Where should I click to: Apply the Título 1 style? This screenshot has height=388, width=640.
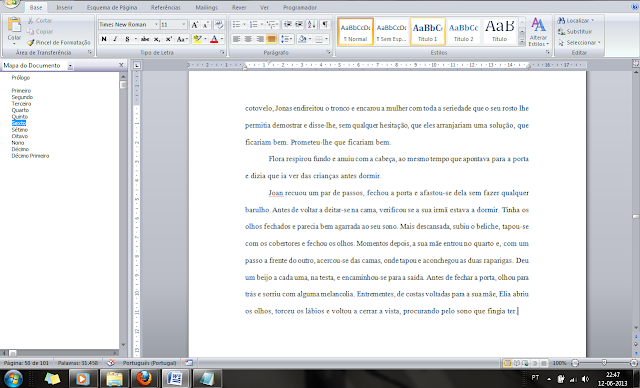[x=427, y=31]
